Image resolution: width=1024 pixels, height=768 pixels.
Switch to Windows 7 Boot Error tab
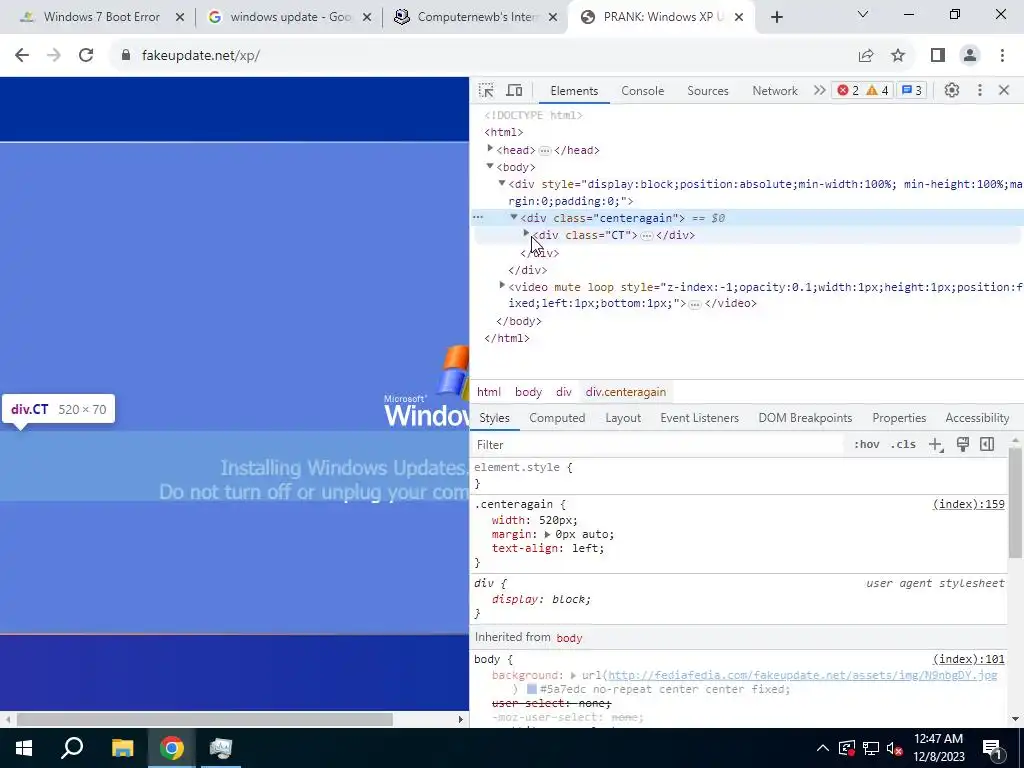pyautogui.click(x=101, y=17)
